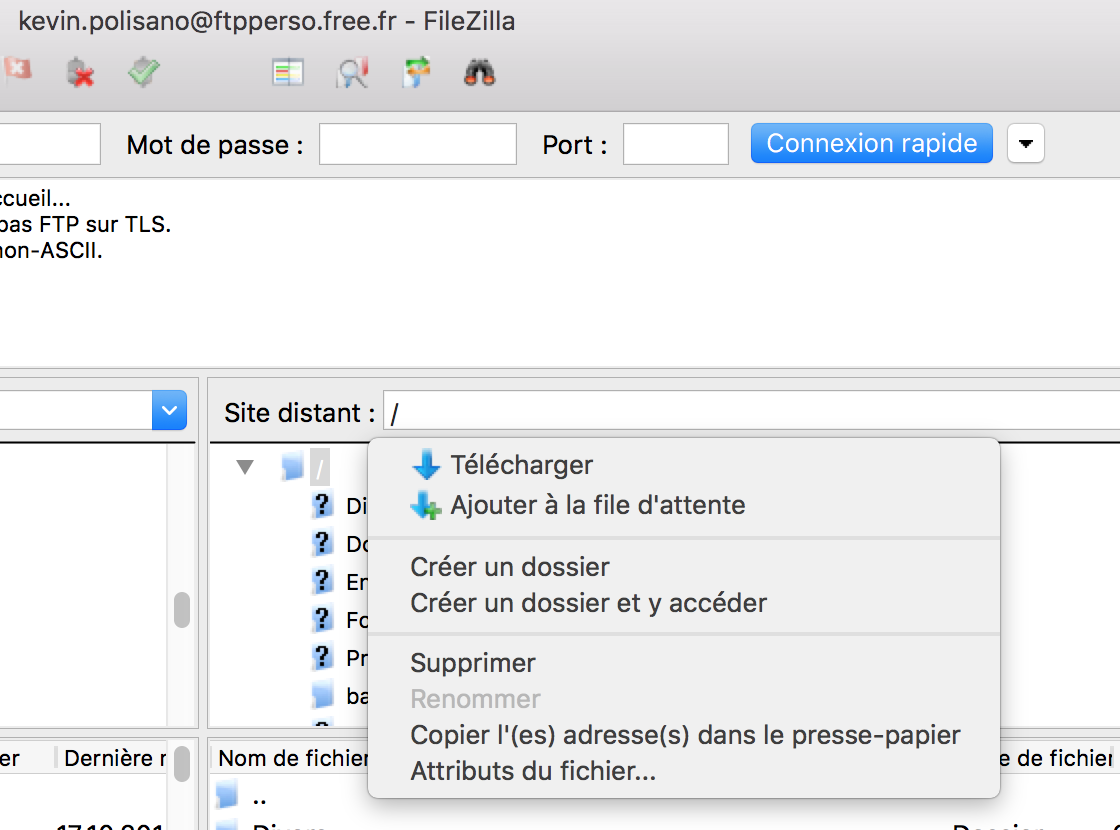This screenshot has height=830, width=1120.
Task: Click the Mot de passe input field
Action: (x=418, y=144)
